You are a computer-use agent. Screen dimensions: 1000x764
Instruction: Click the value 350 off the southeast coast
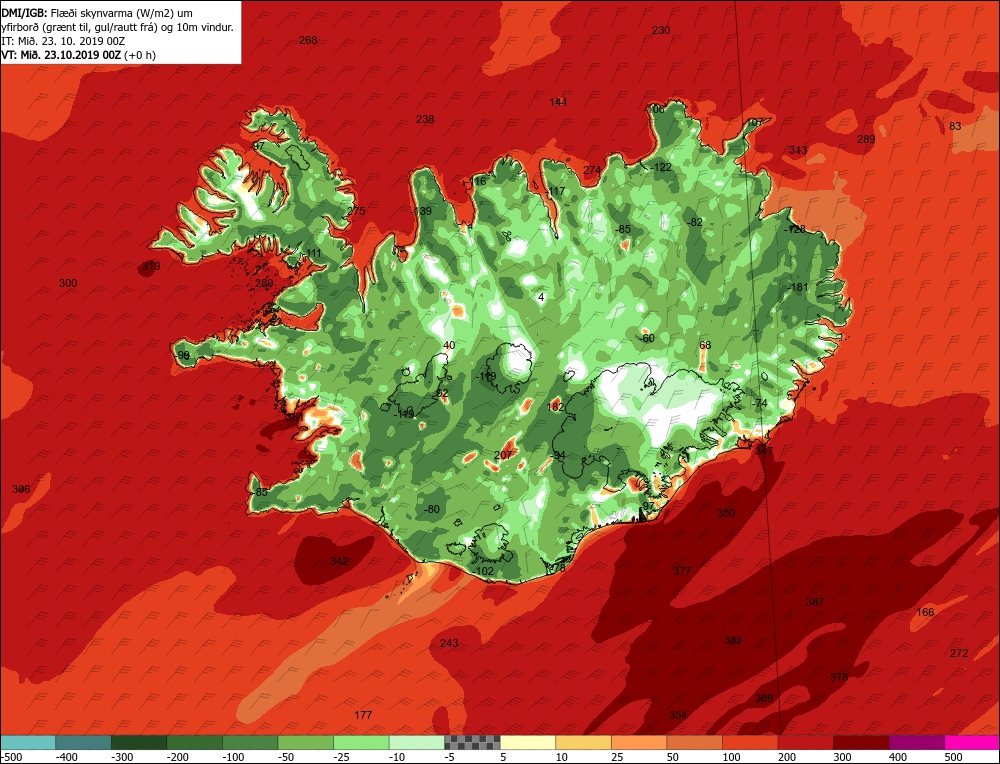(x=726, y=513)
